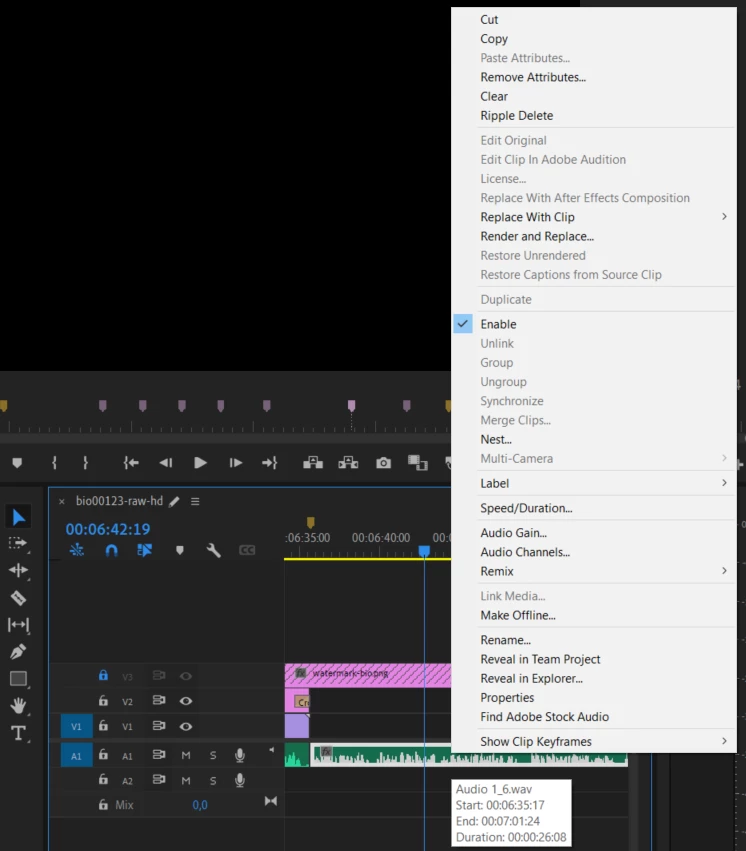
Task: Play the sequence in program monitor
Action: click(200, 463)
